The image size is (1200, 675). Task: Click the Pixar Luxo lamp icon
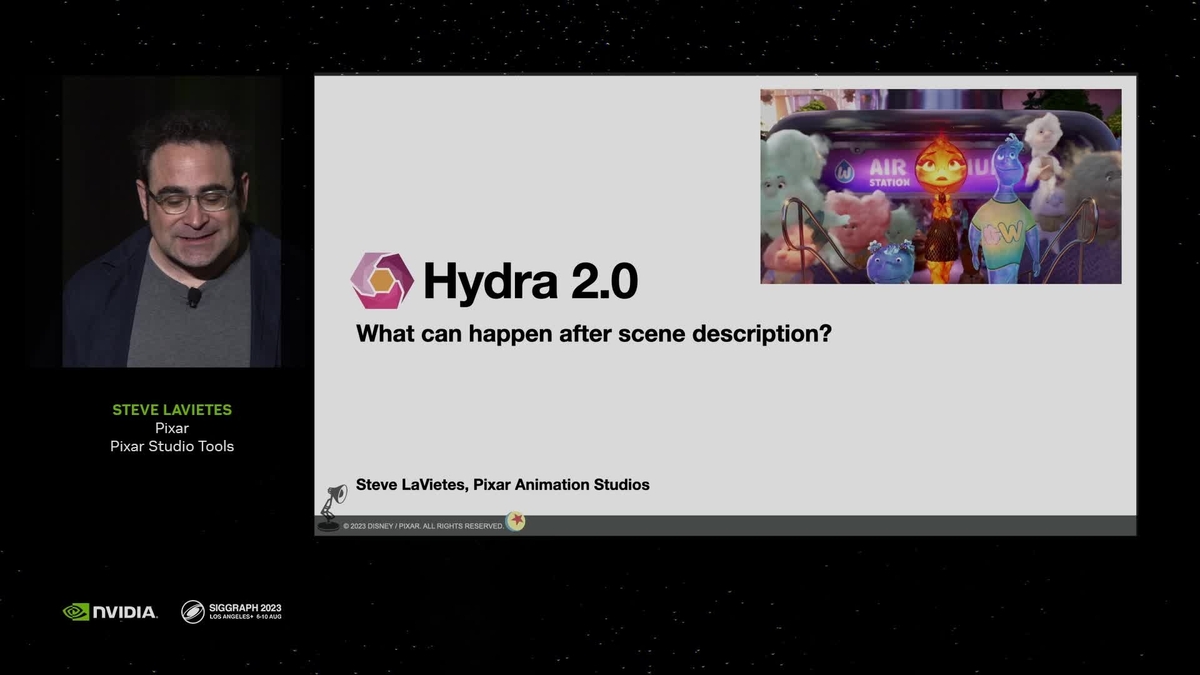(x=331, y=507)
